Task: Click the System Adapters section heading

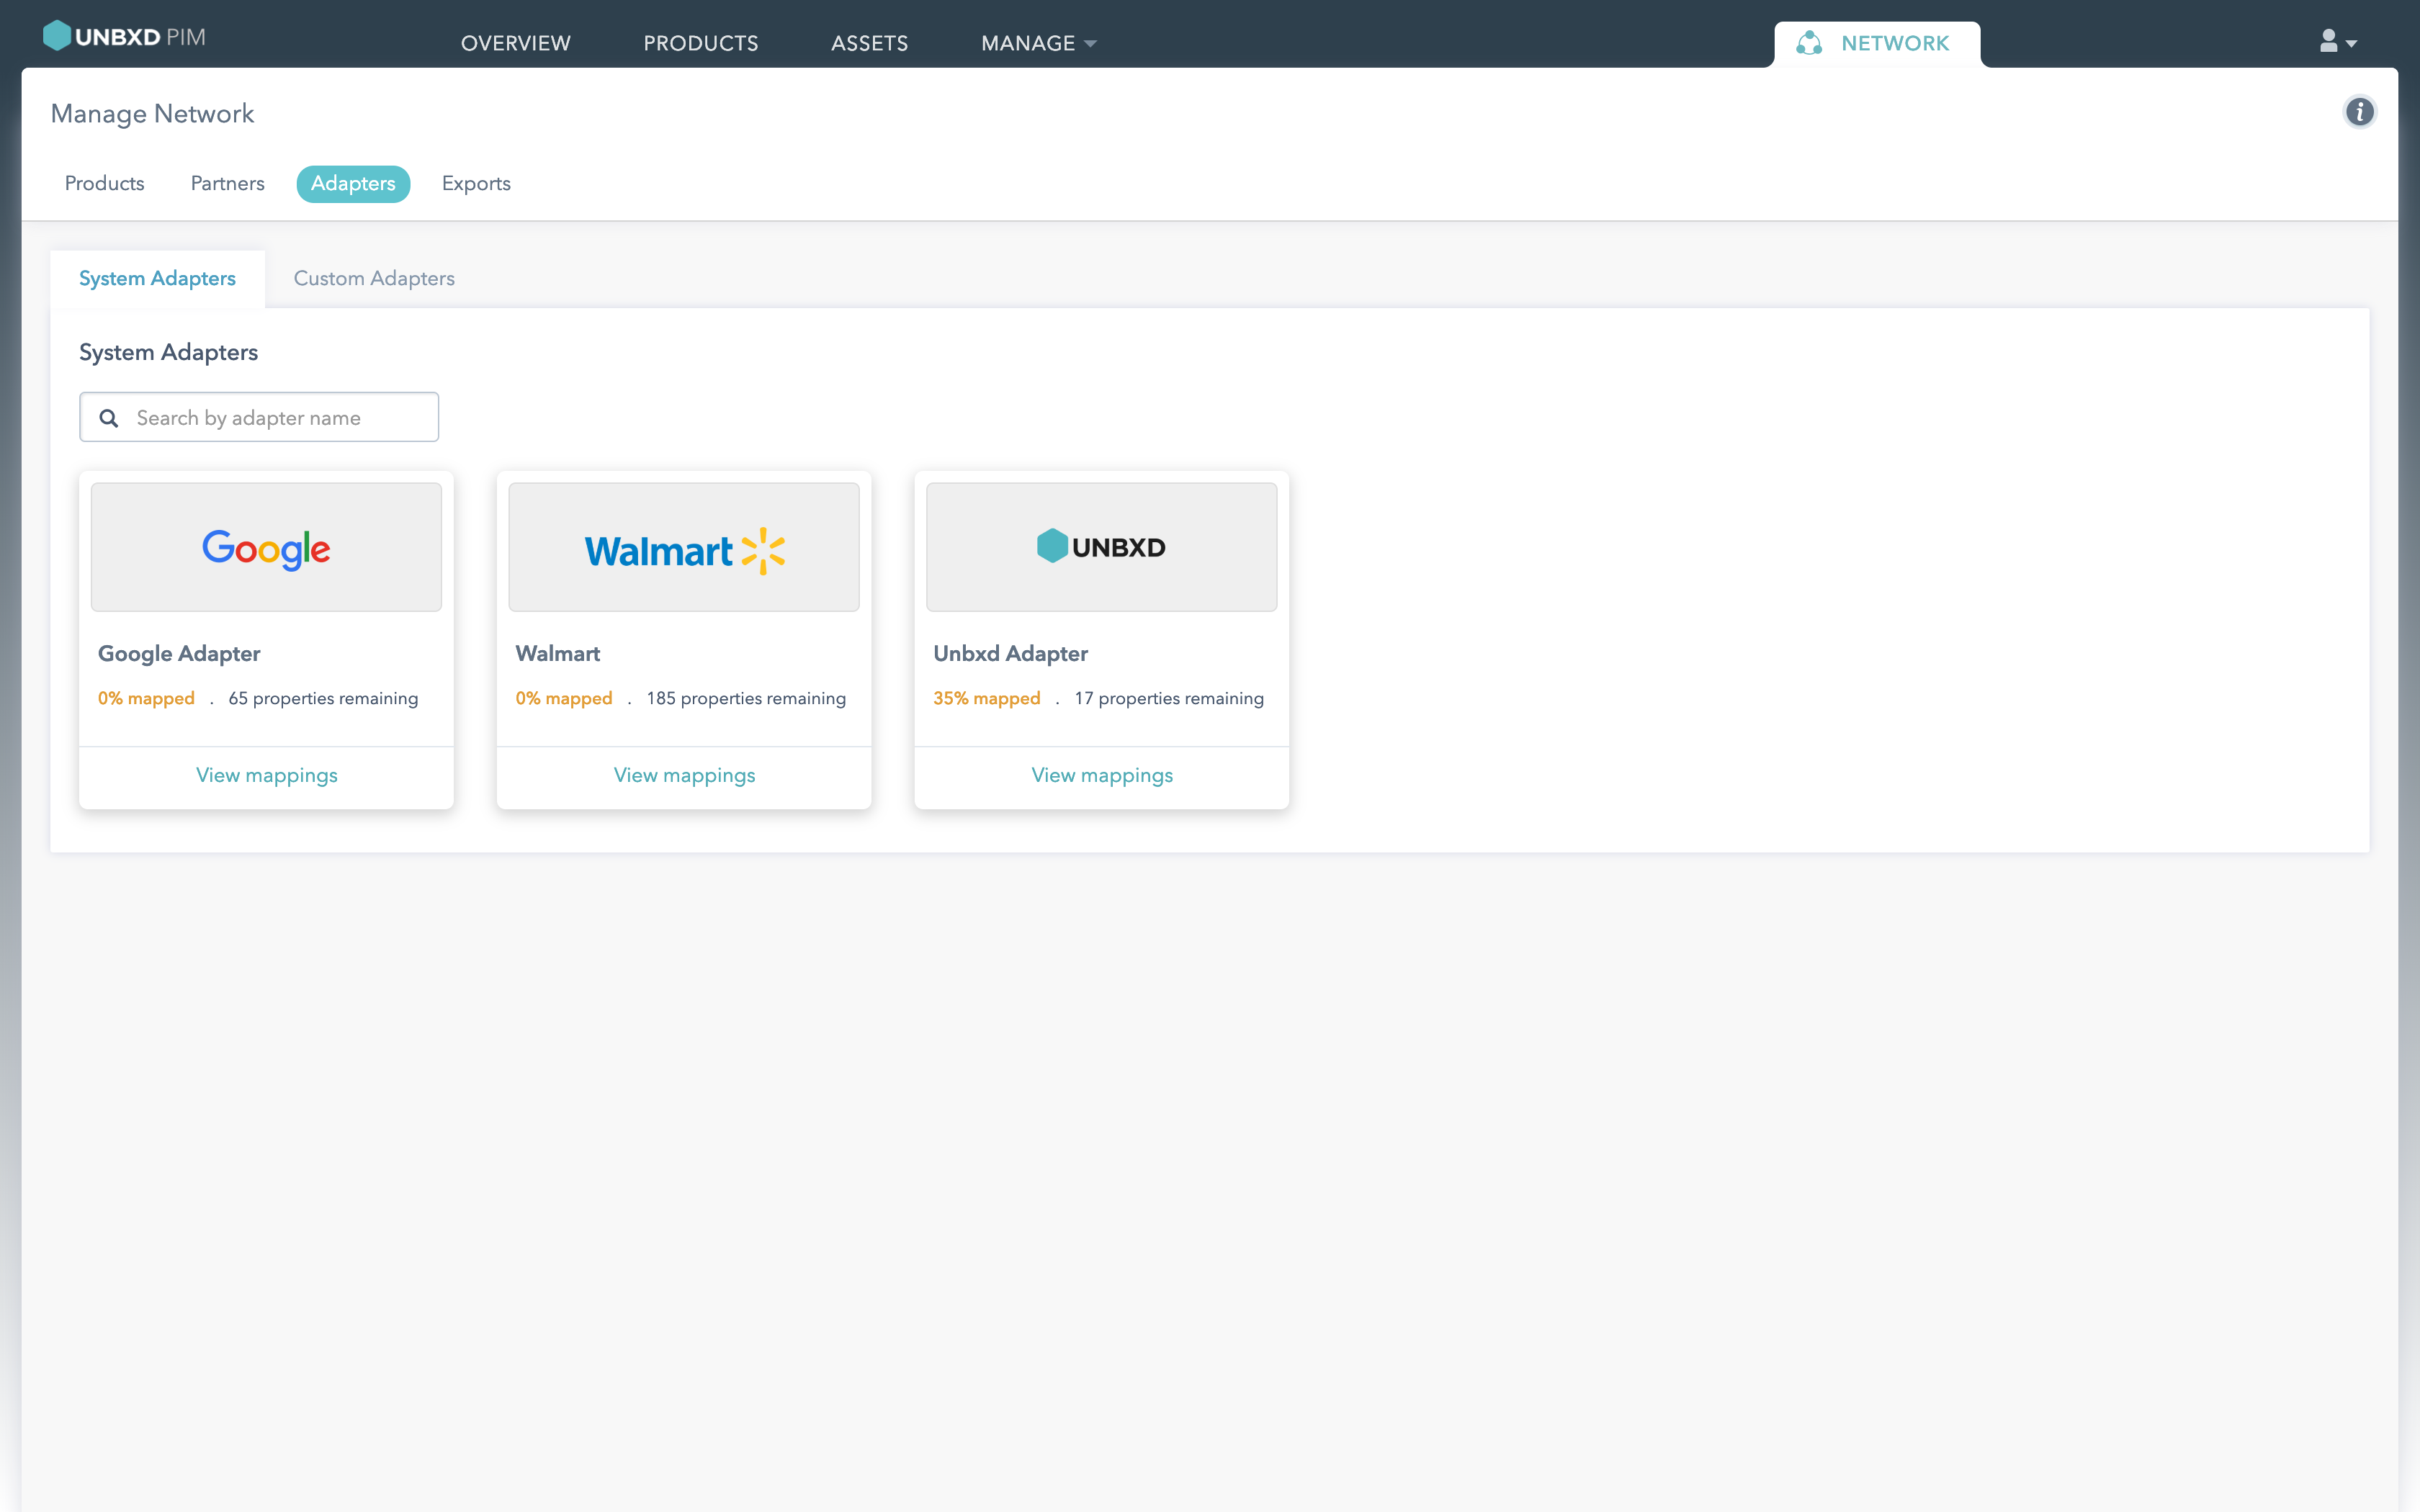Action: pyautogui.click(x=168, y=352)
